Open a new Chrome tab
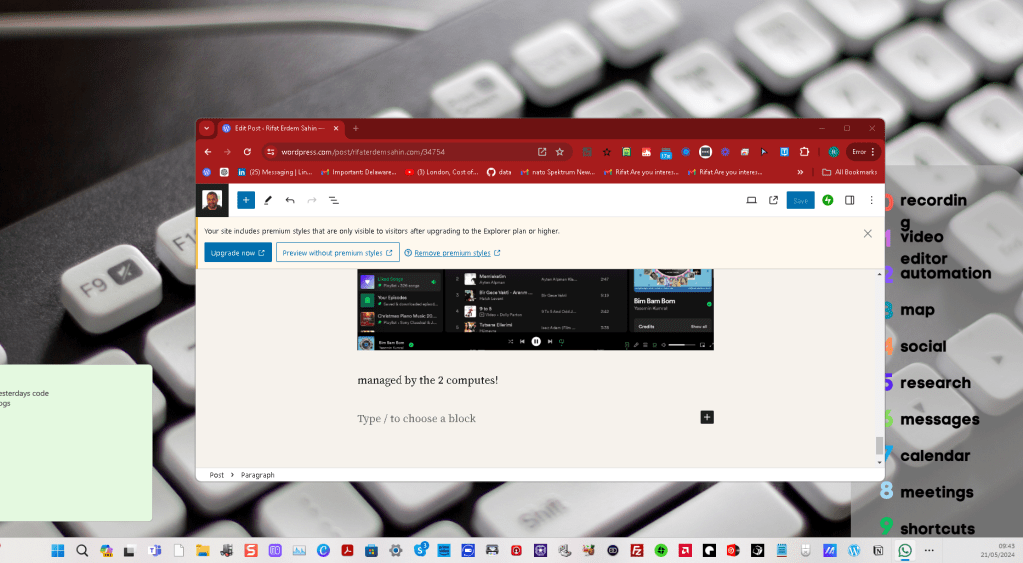Viewport: 1023px width, 563px height. click(x=356, y=129)
